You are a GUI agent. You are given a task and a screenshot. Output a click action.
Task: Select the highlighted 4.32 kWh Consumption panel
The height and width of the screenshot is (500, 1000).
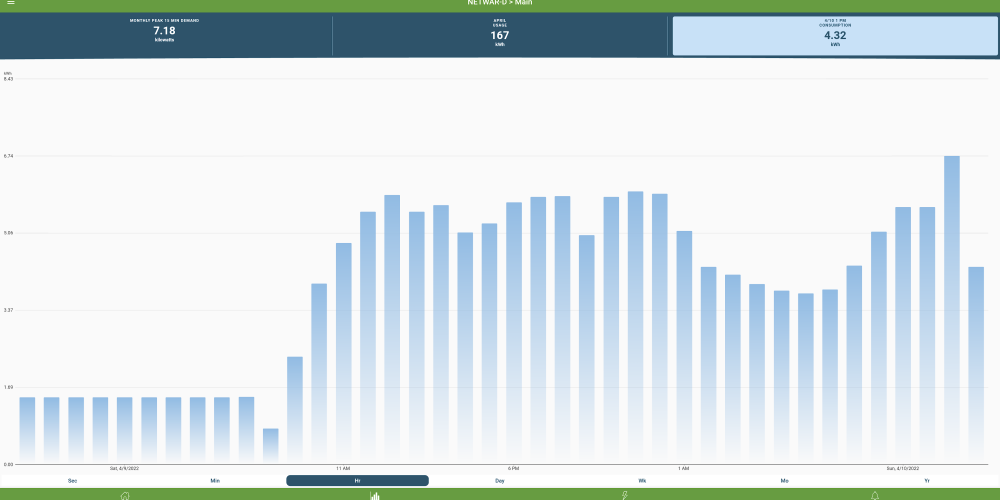[x=835, y=35]
